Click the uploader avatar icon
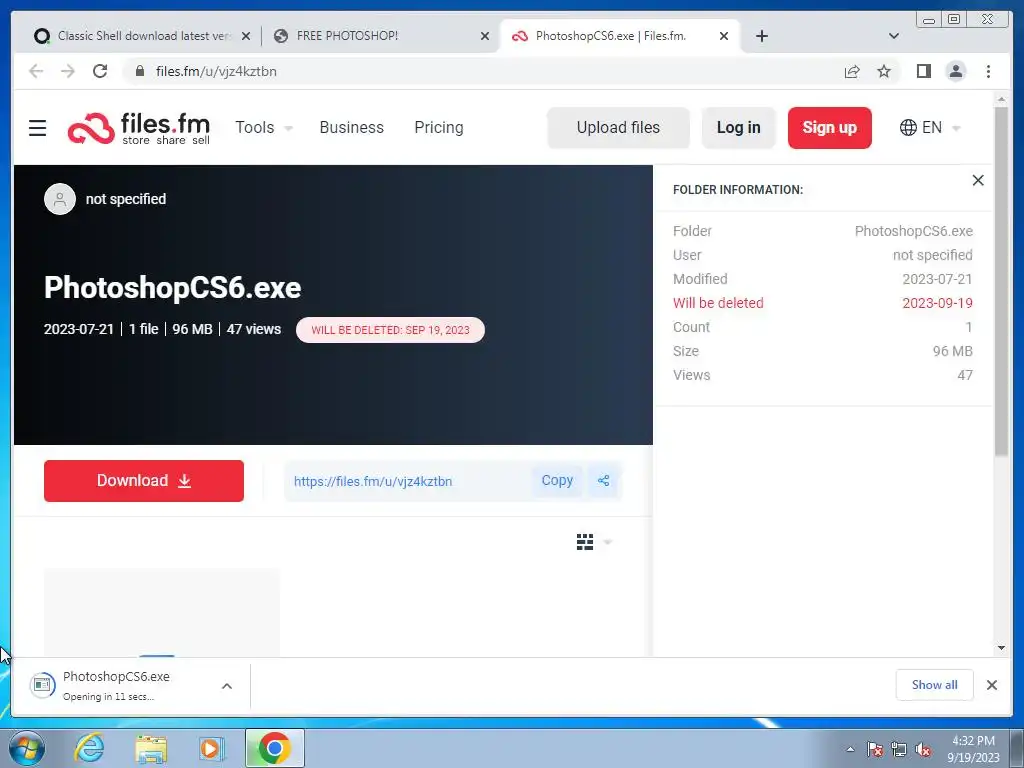The image size is (1024, 768). pyautogui.click(x=60, y=199)
